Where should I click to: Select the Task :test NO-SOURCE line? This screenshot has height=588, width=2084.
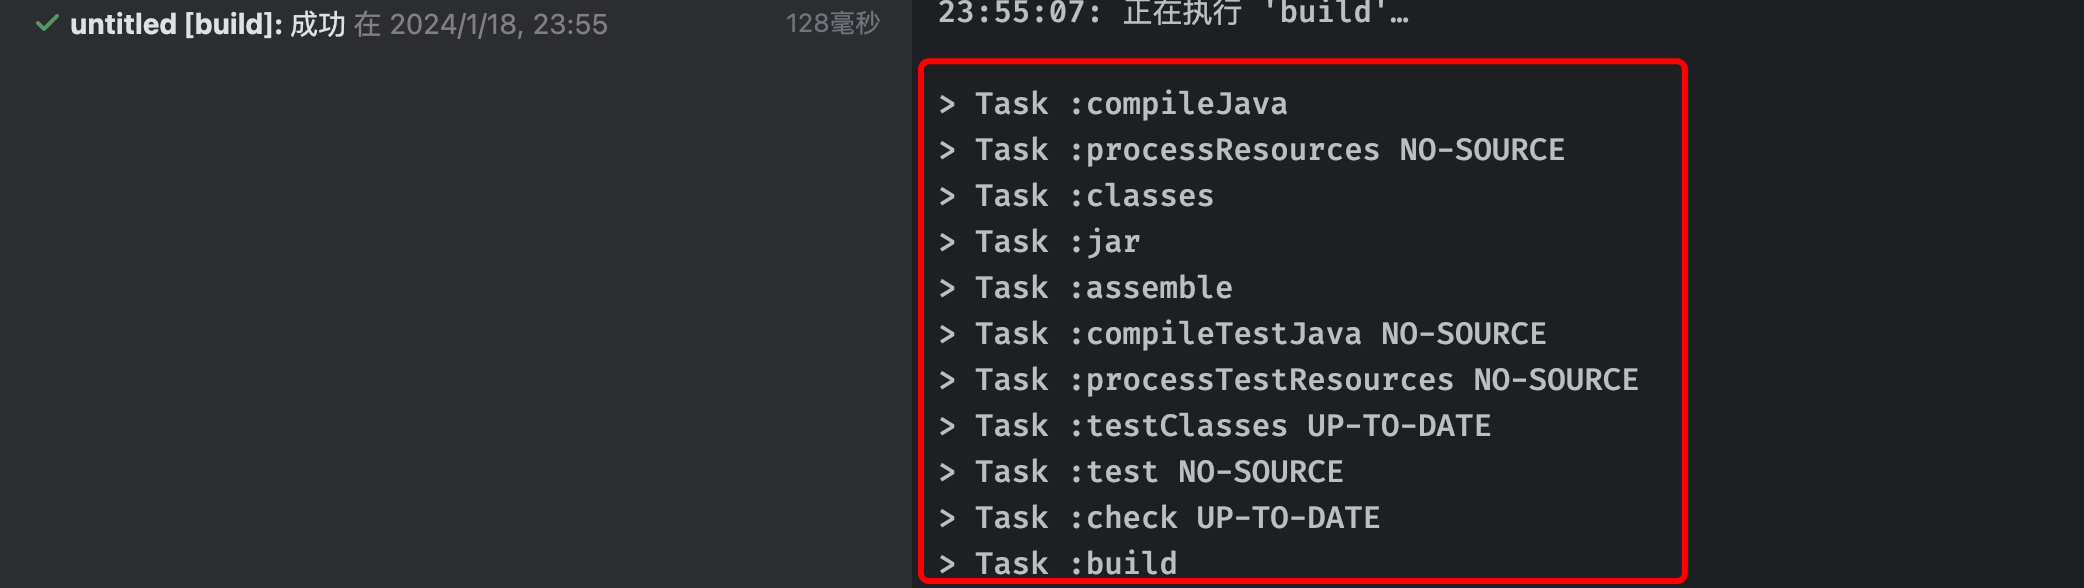(1140, 471)
